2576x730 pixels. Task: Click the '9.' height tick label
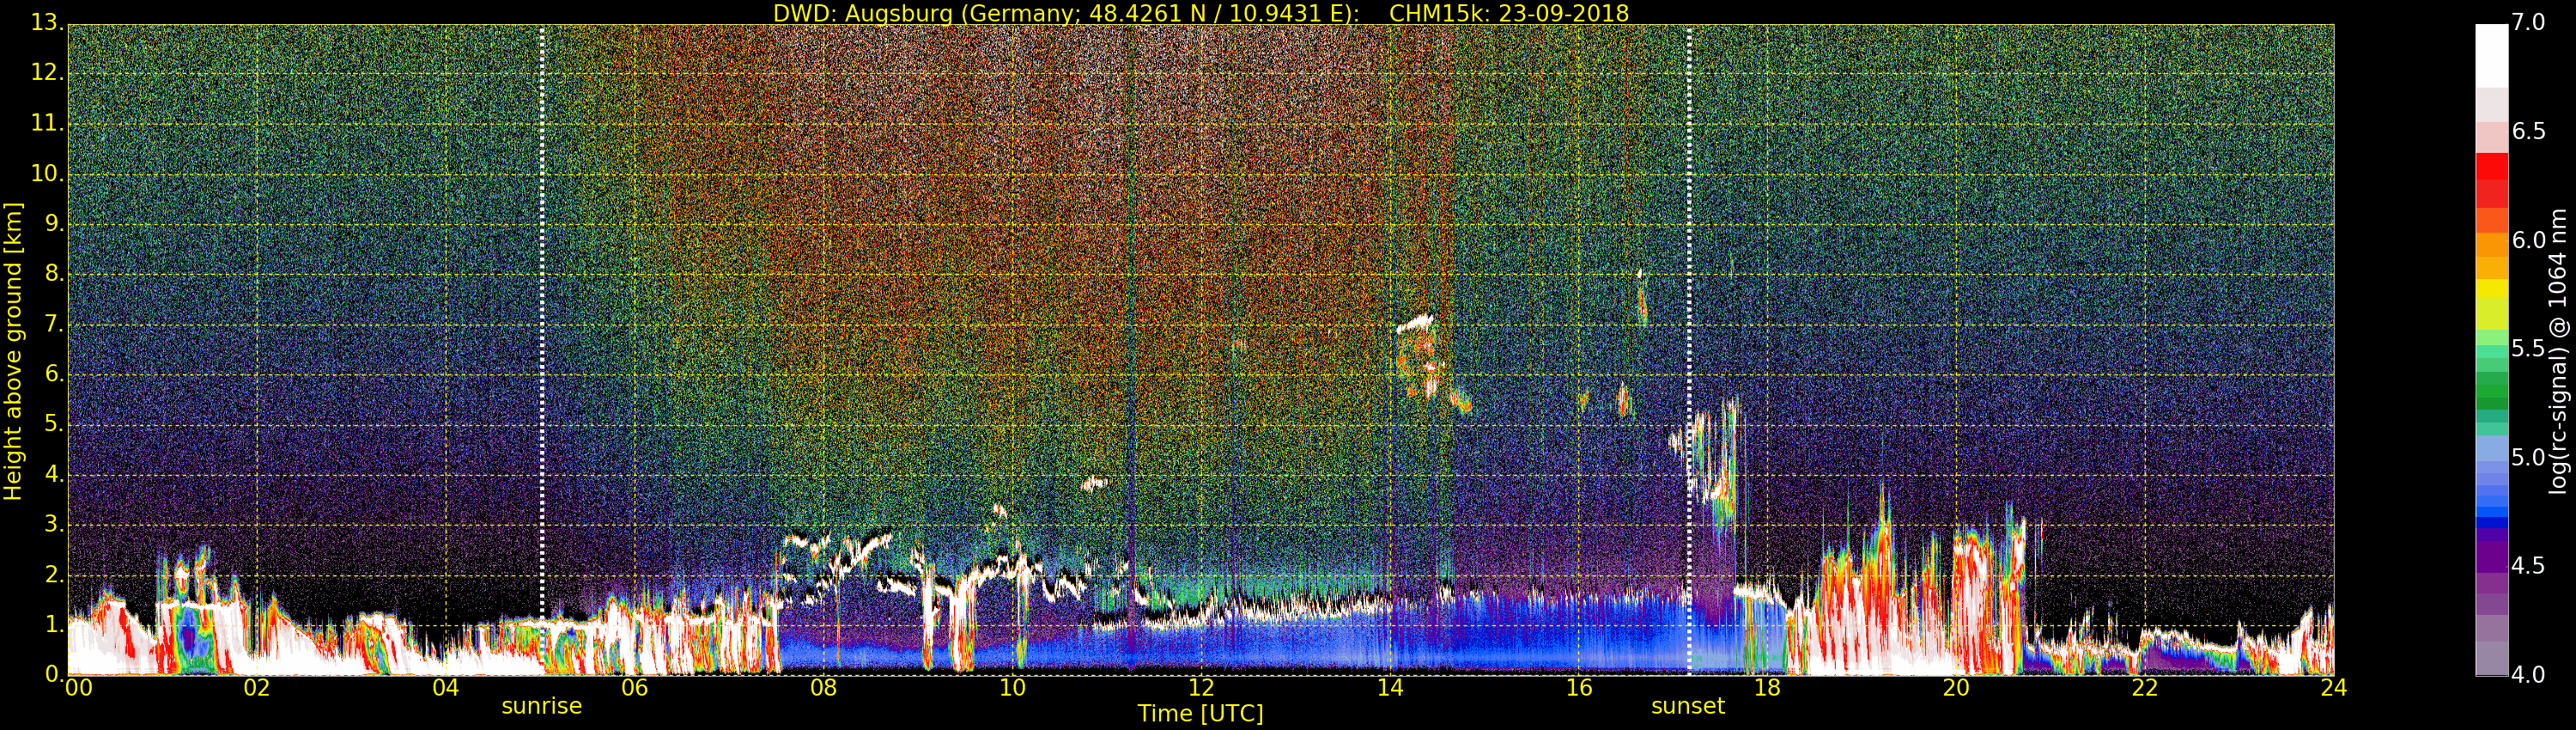(x=54, y=223)
